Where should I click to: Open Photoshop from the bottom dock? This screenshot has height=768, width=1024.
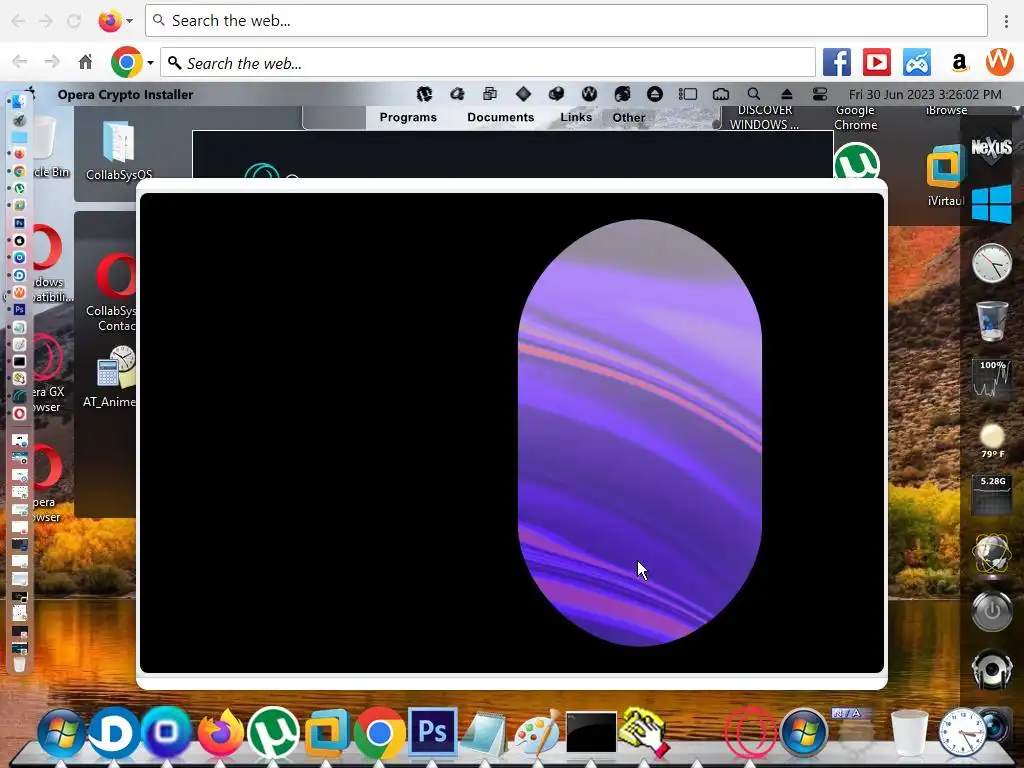tap(432, 731)
